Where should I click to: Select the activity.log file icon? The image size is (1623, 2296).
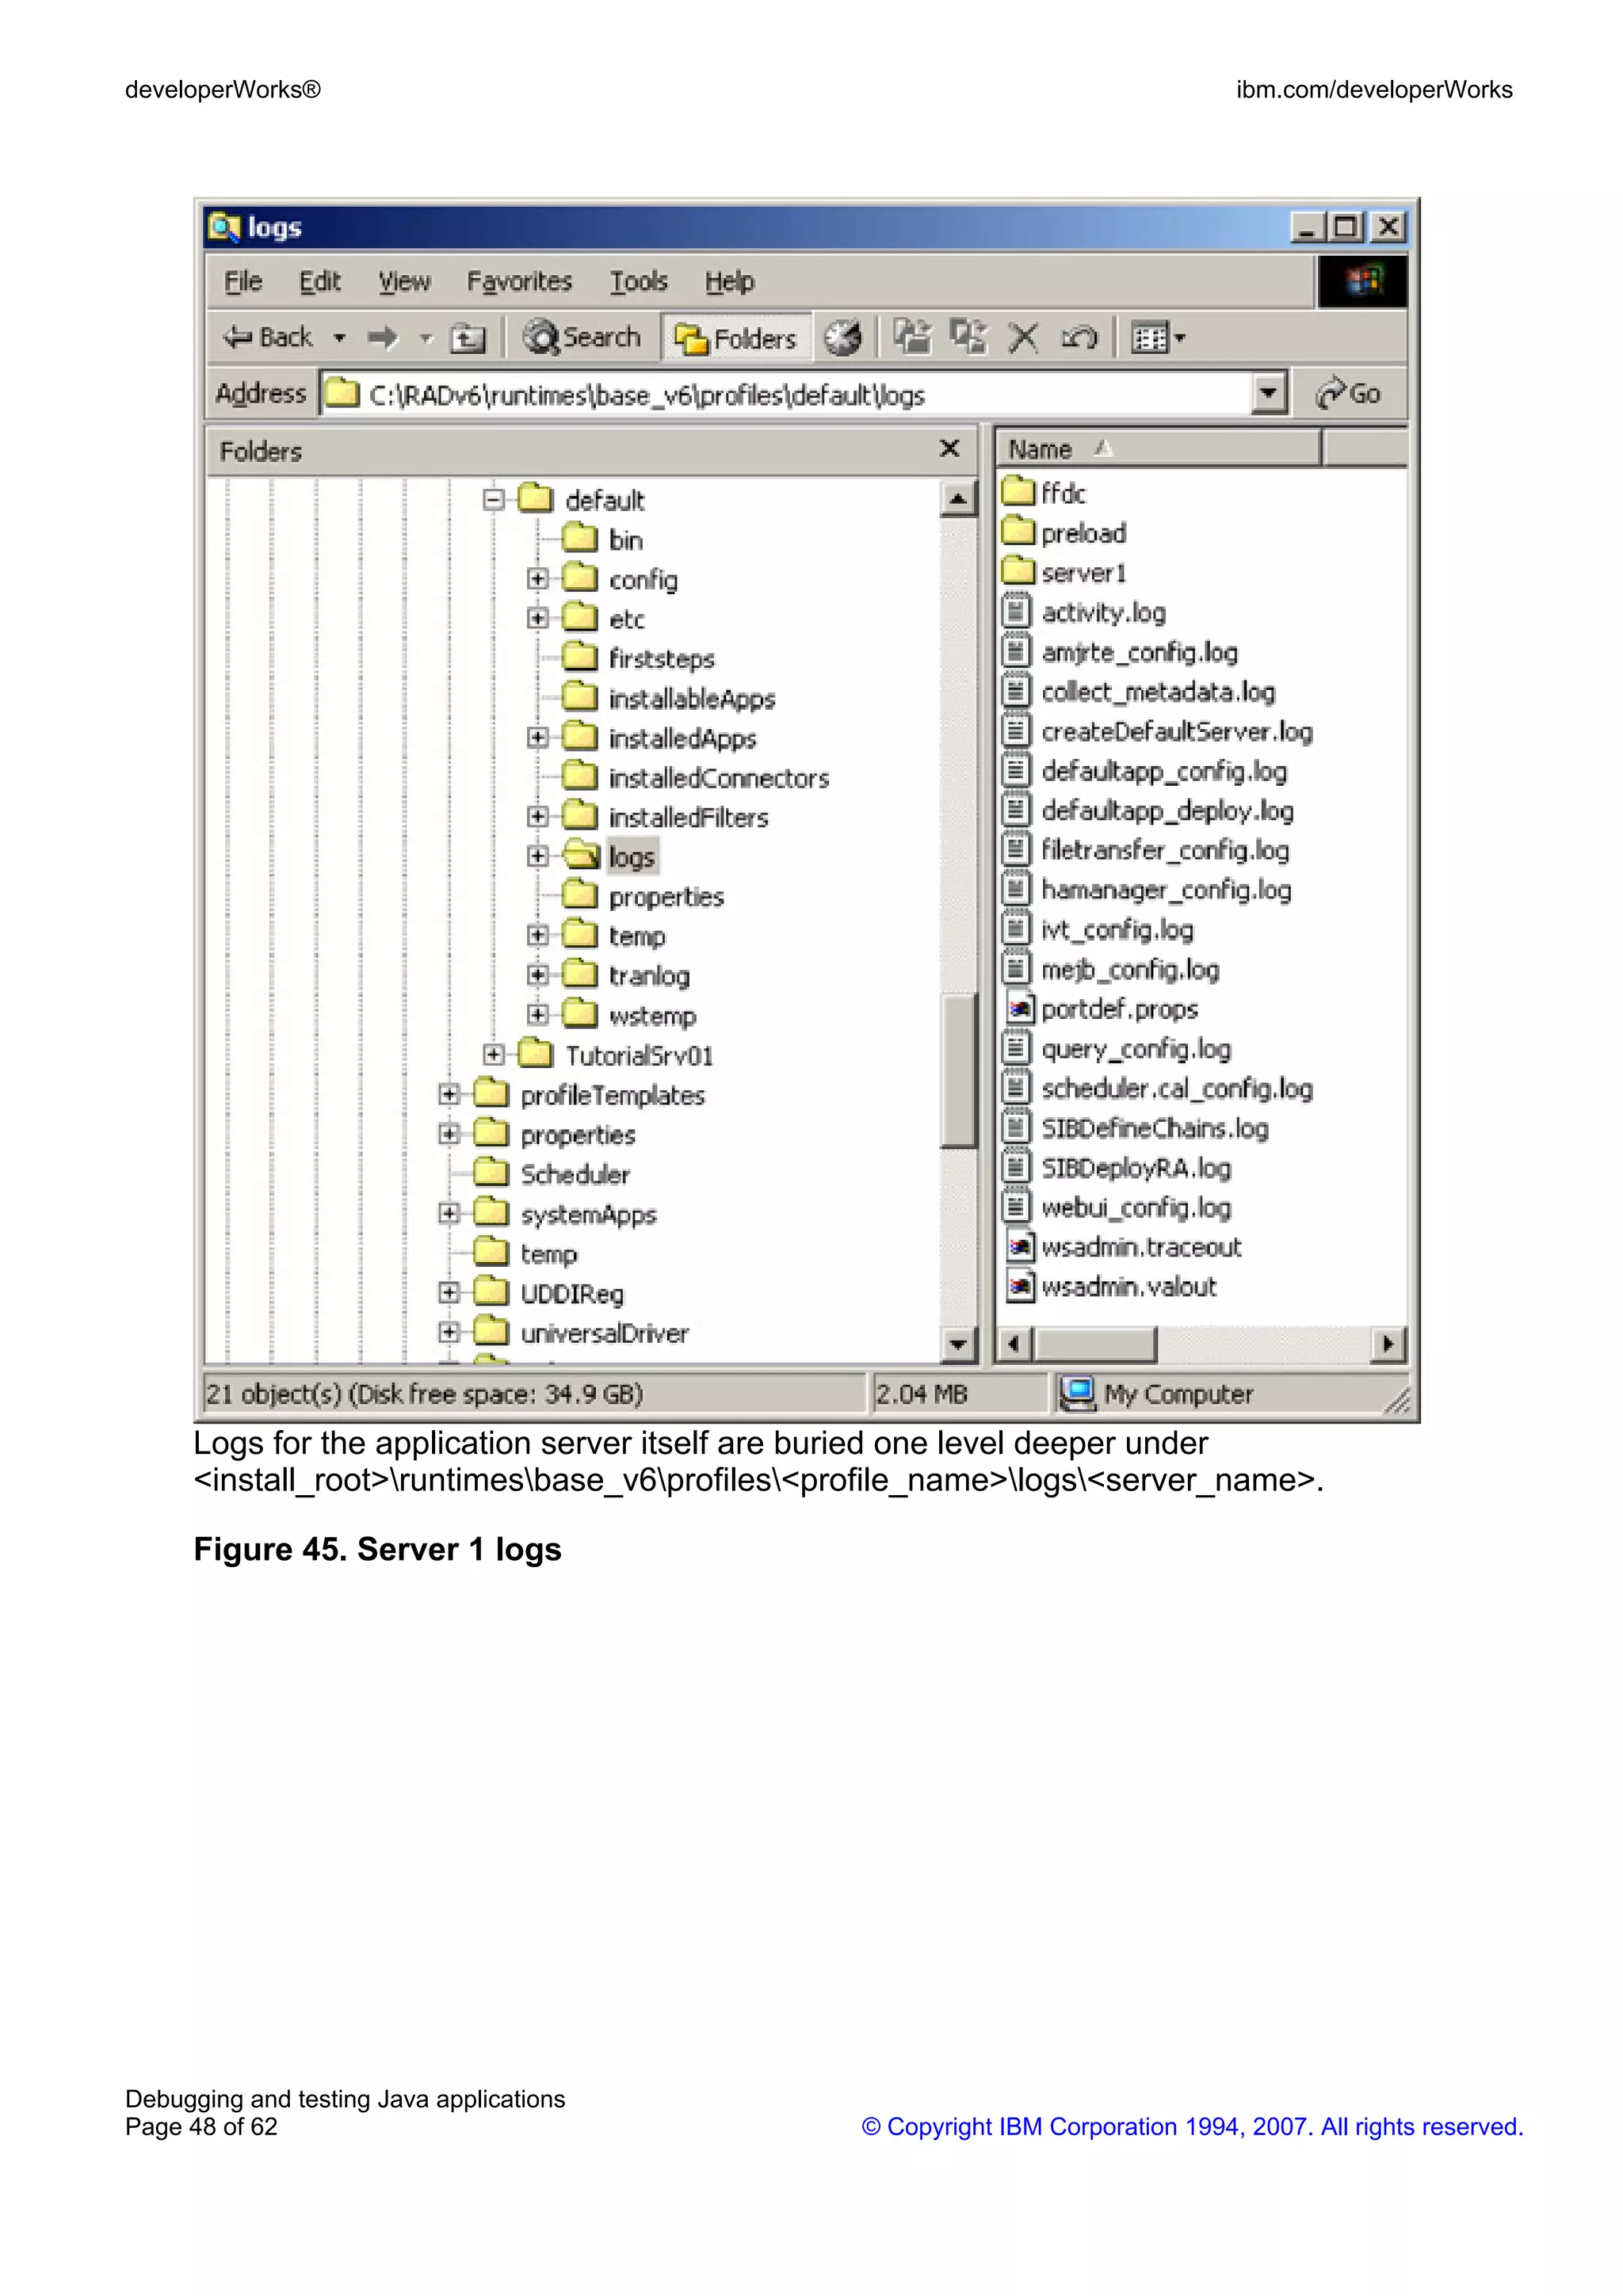(1016, 610)
